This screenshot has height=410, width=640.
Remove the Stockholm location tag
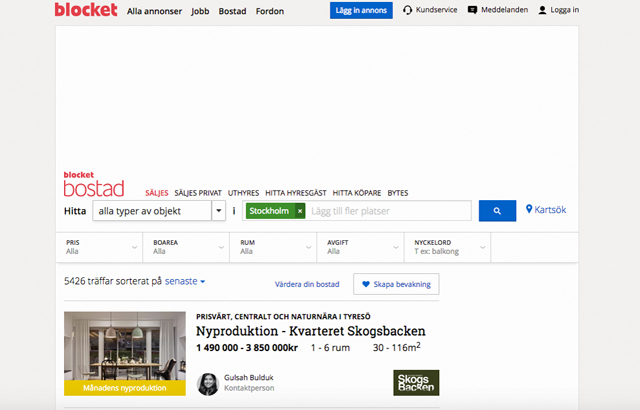coord(300,211)
